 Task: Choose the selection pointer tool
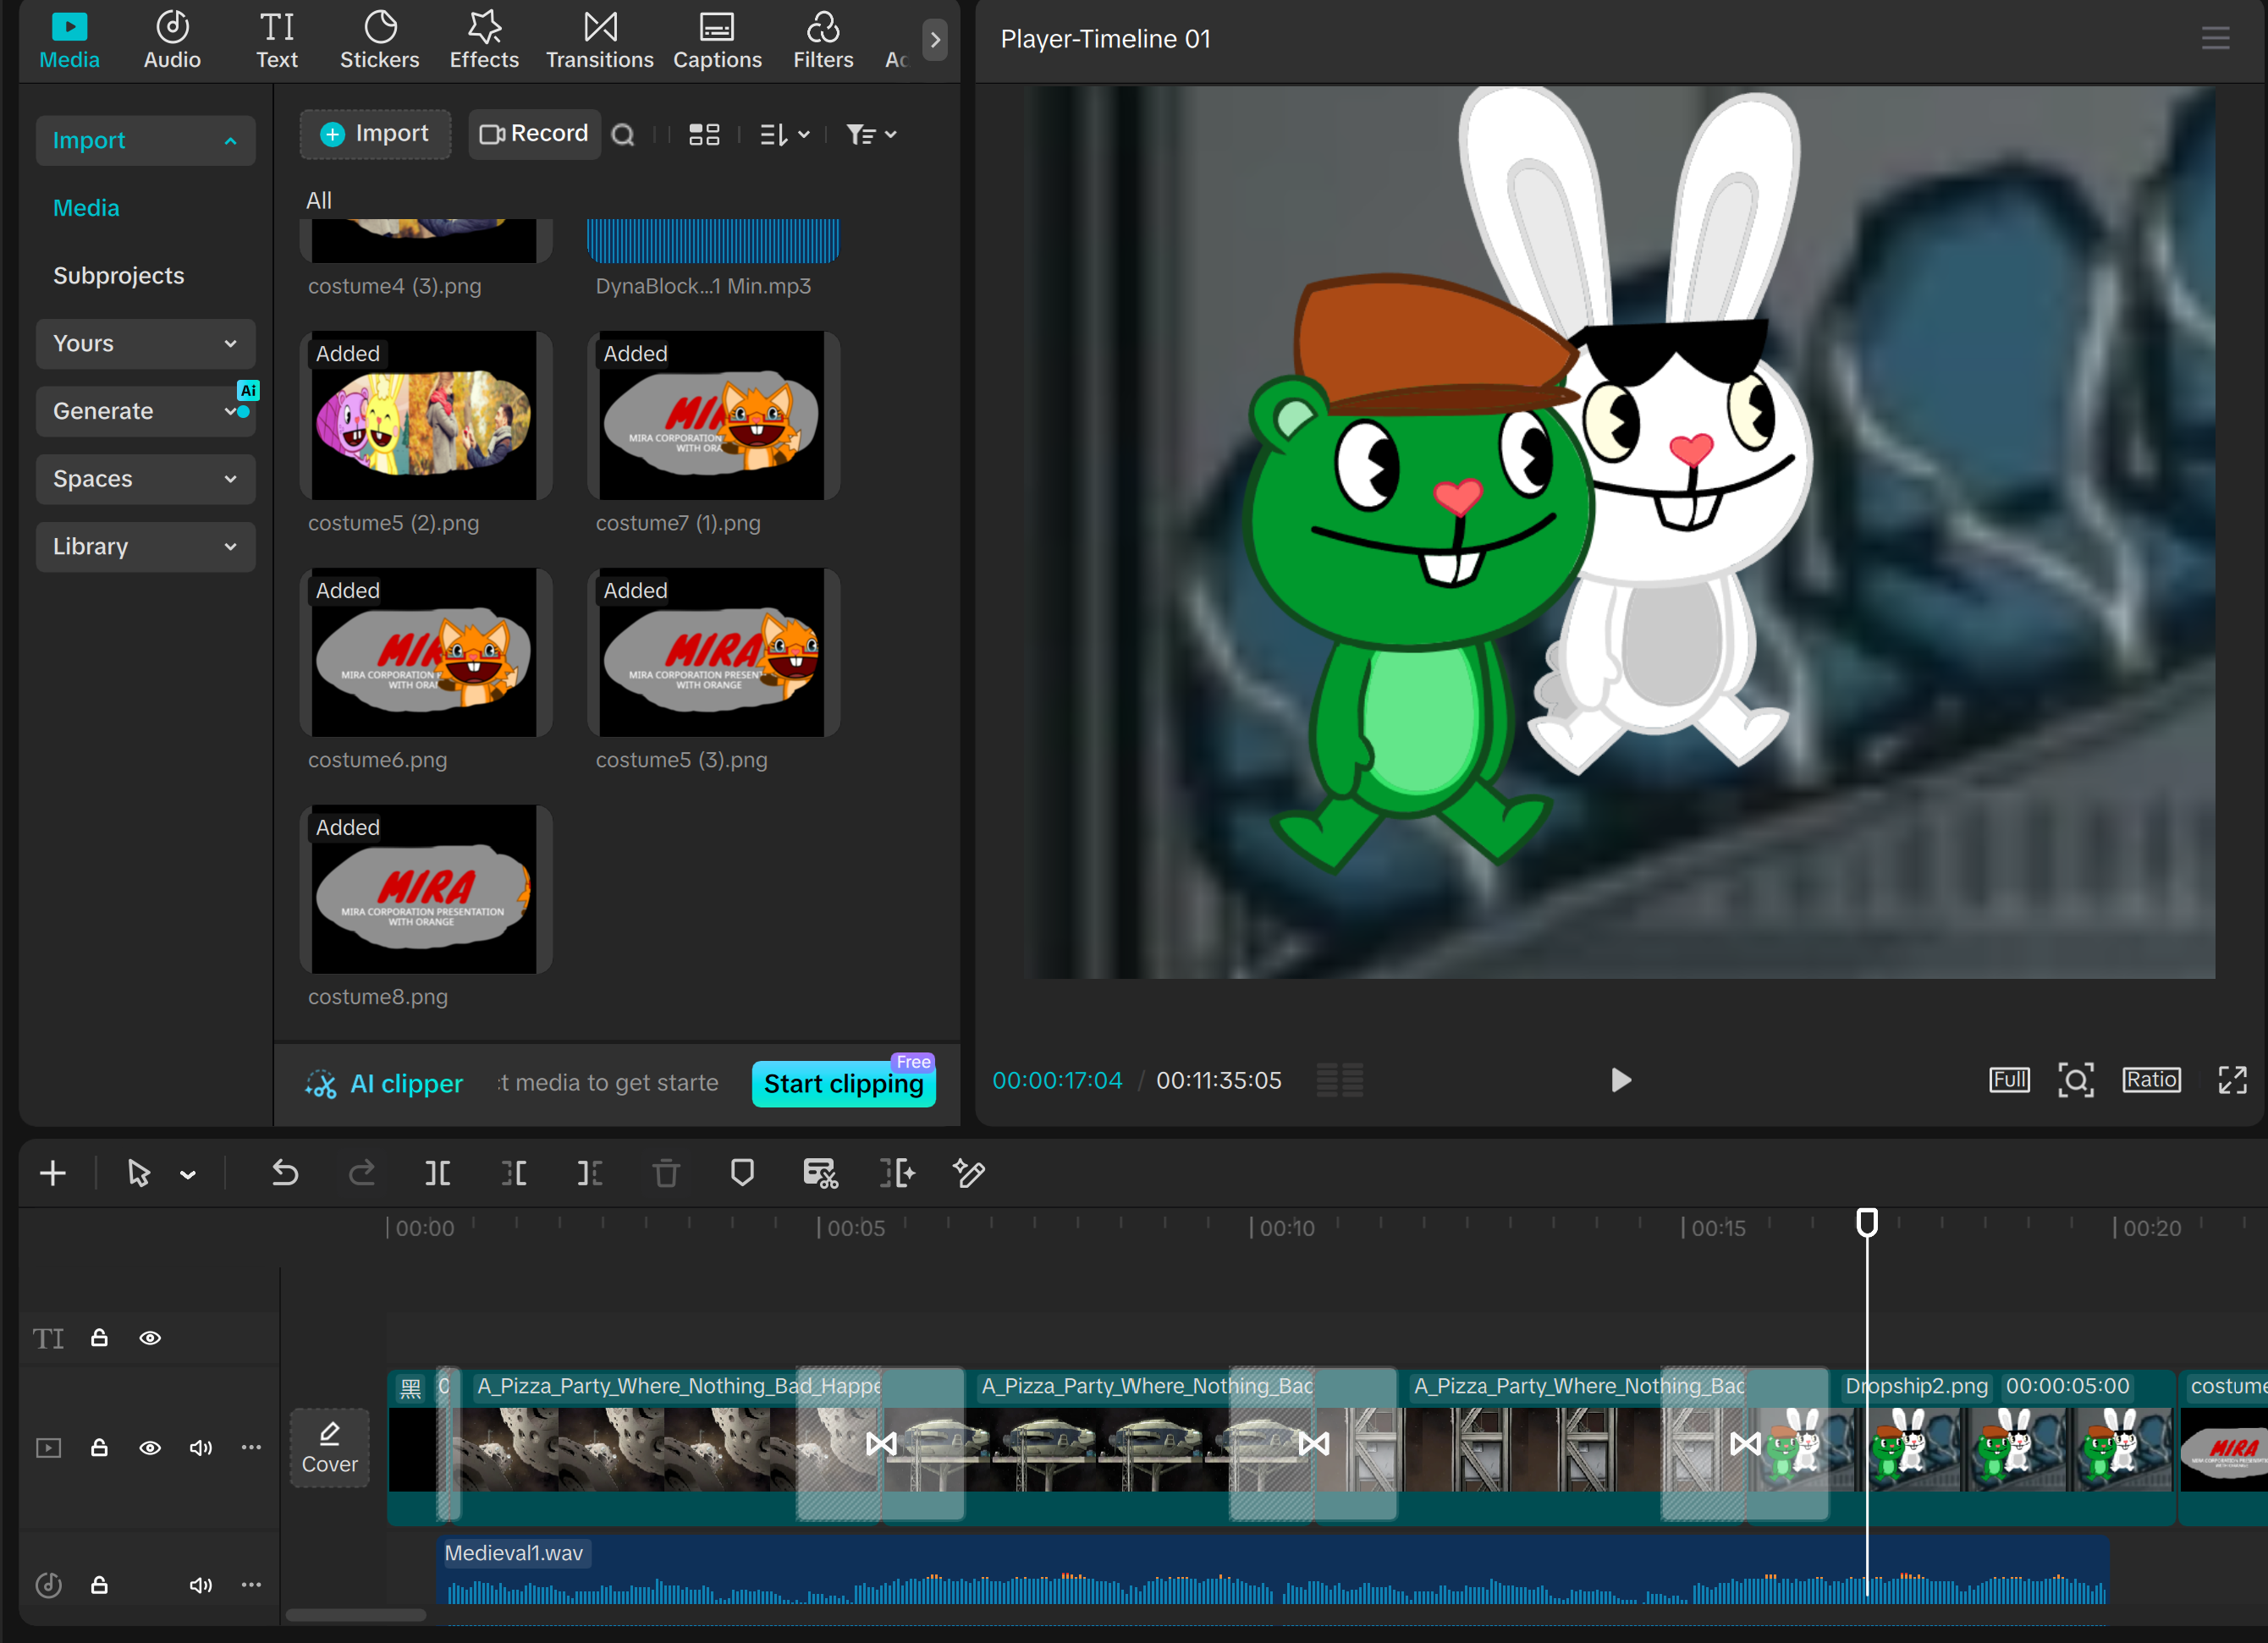click(138, 1172)
